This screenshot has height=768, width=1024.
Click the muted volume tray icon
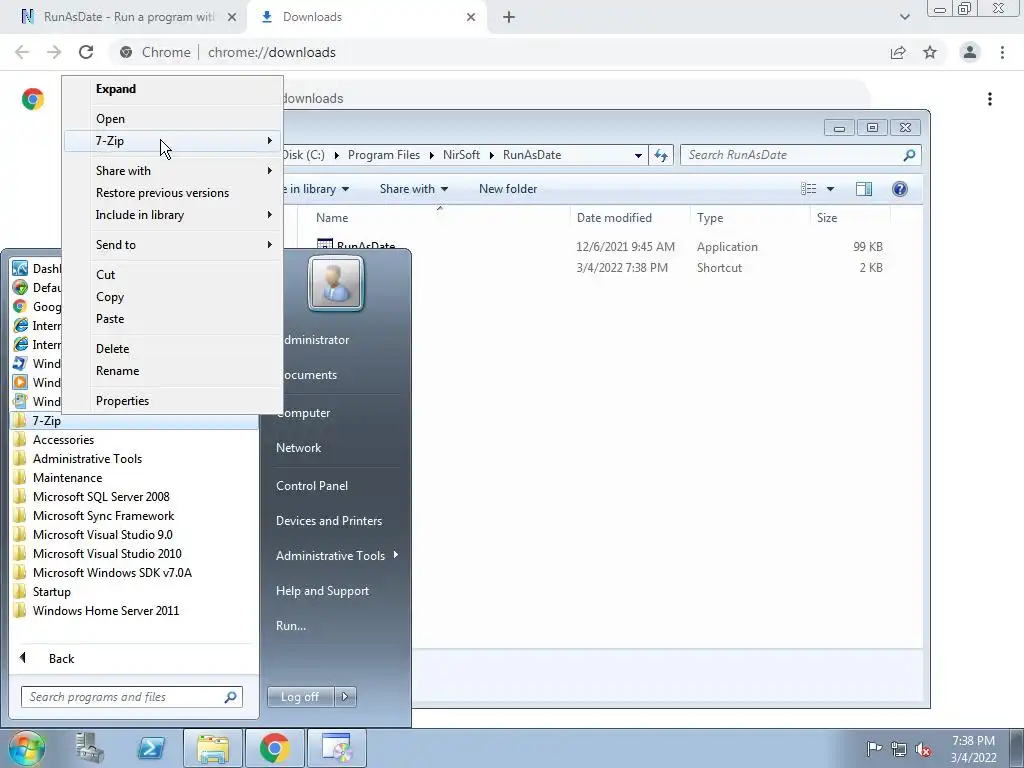(923, 749)
